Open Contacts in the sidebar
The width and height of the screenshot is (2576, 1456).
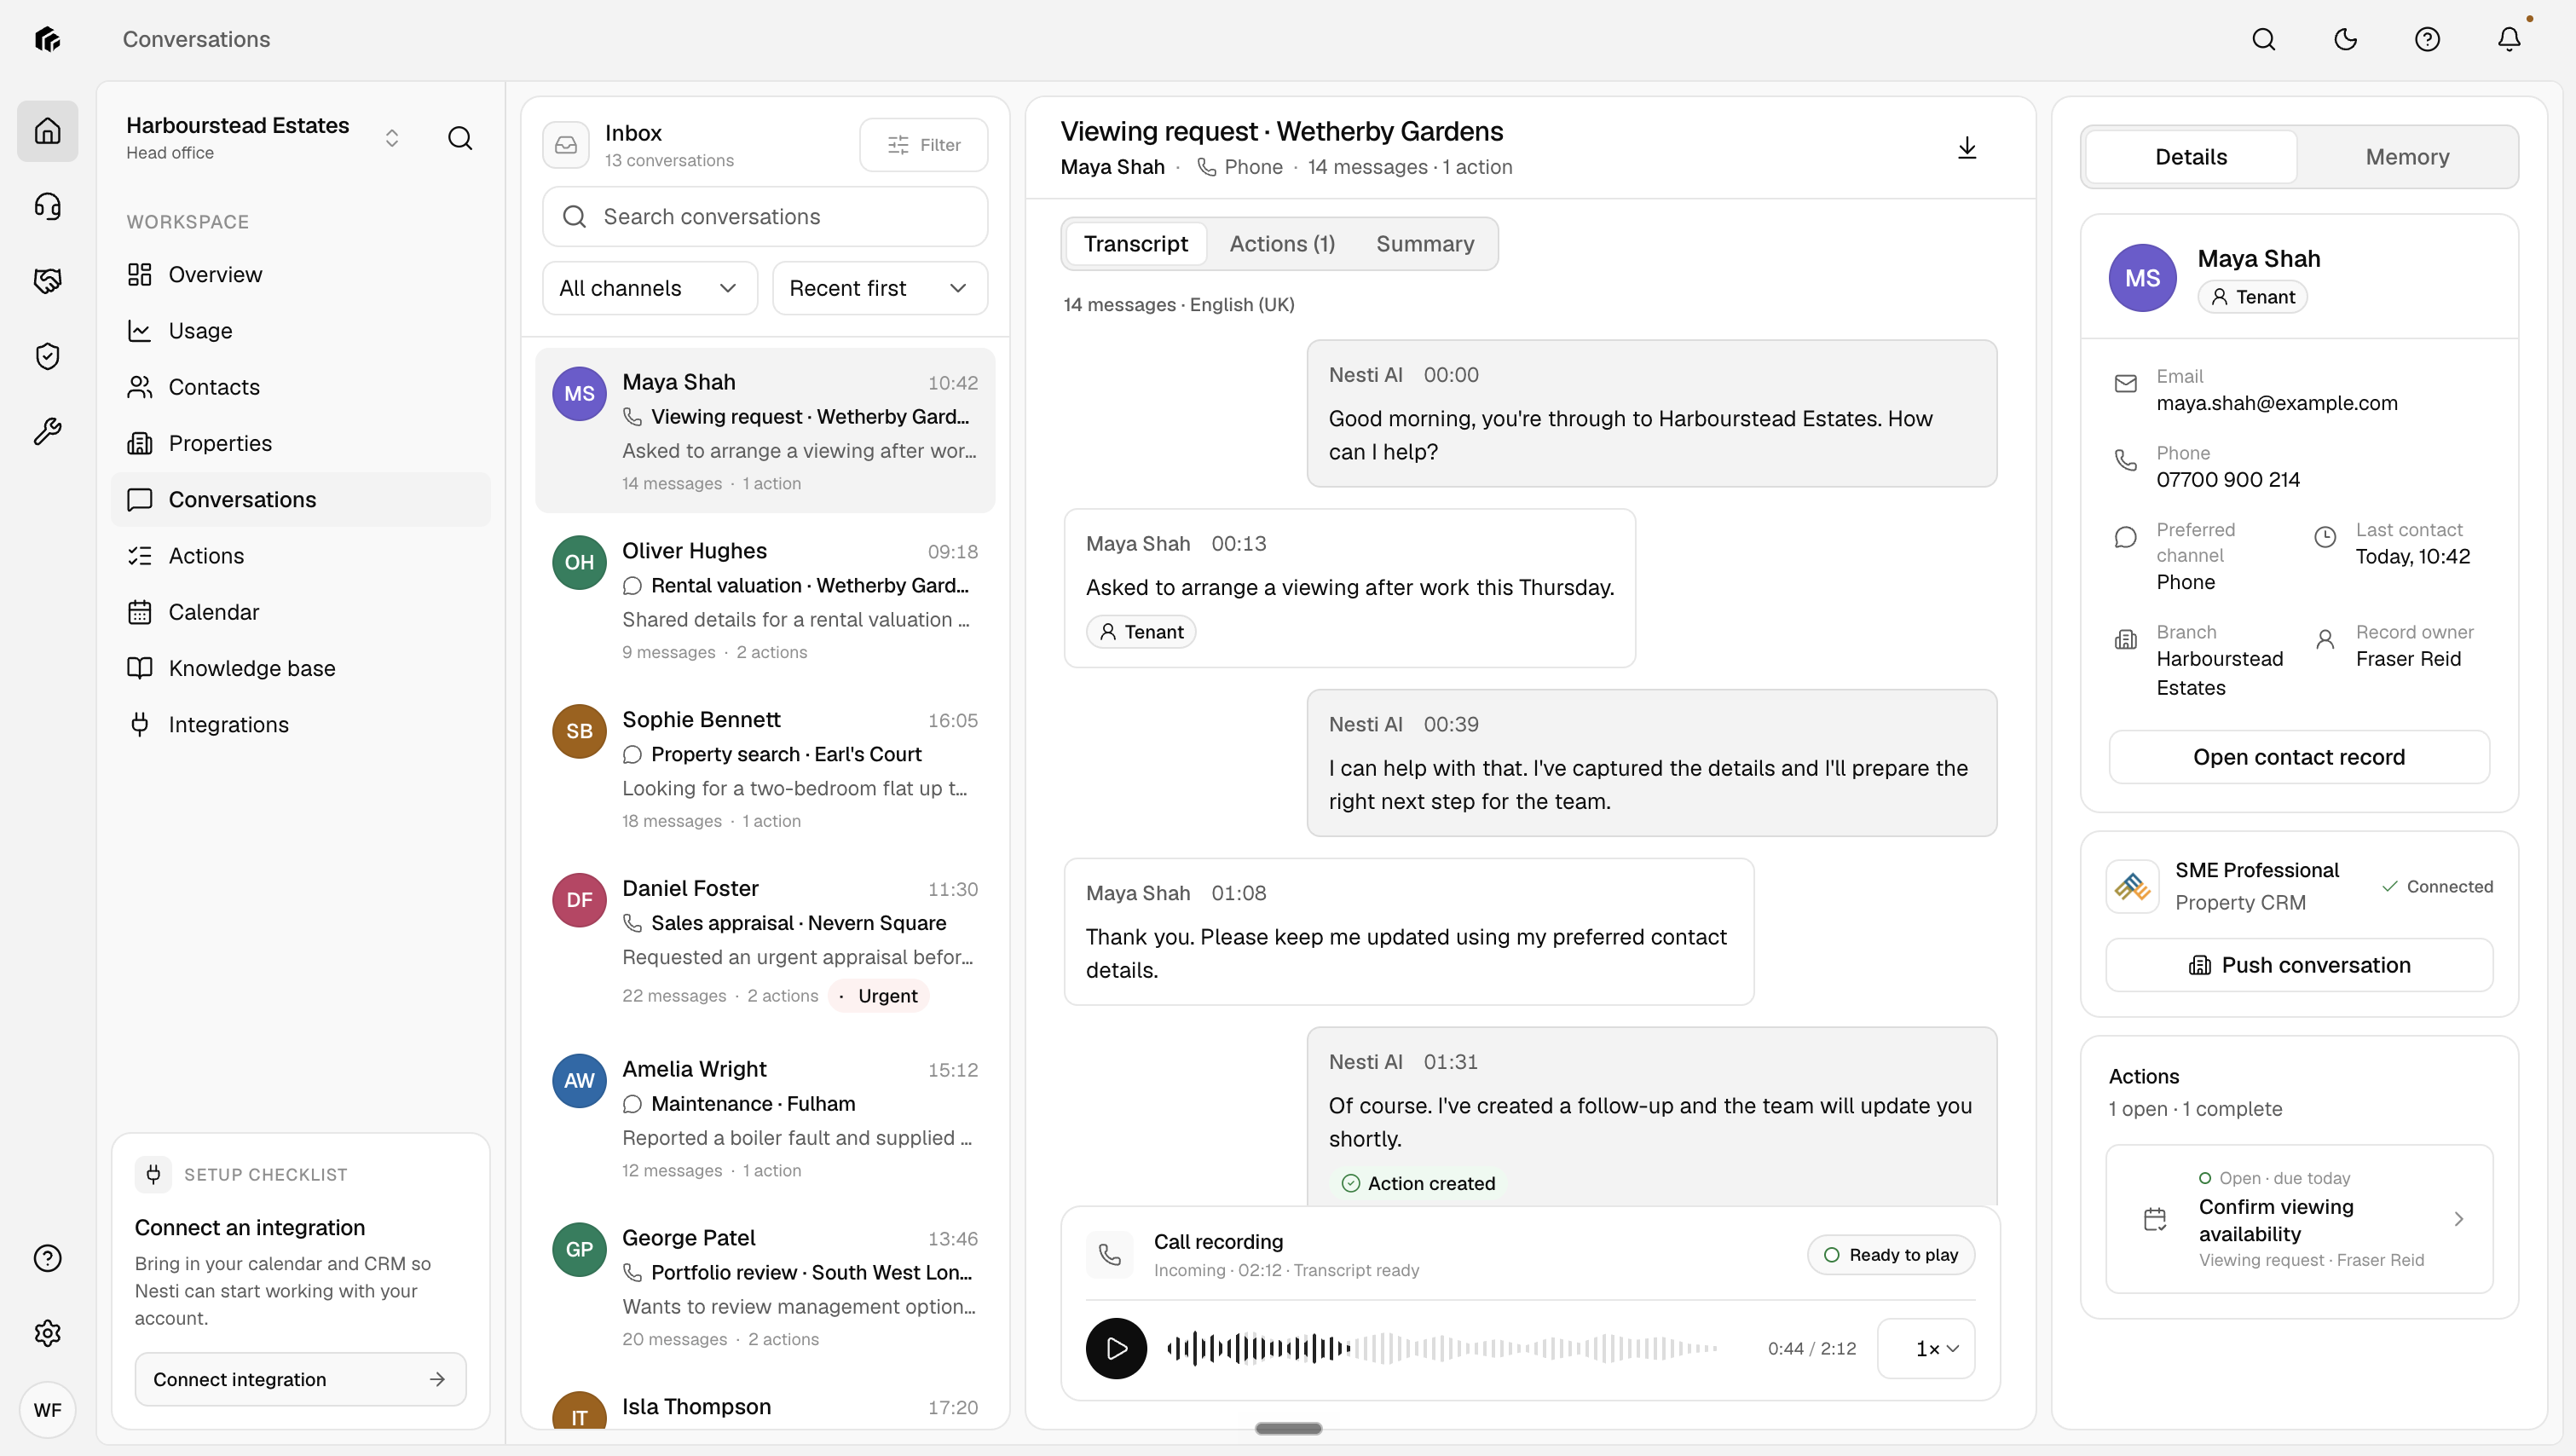[x=300, y=387]
